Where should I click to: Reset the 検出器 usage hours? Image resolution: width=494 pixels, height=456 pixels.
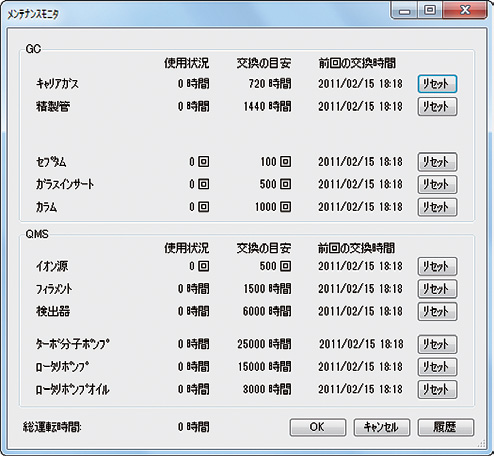point(437,311)
